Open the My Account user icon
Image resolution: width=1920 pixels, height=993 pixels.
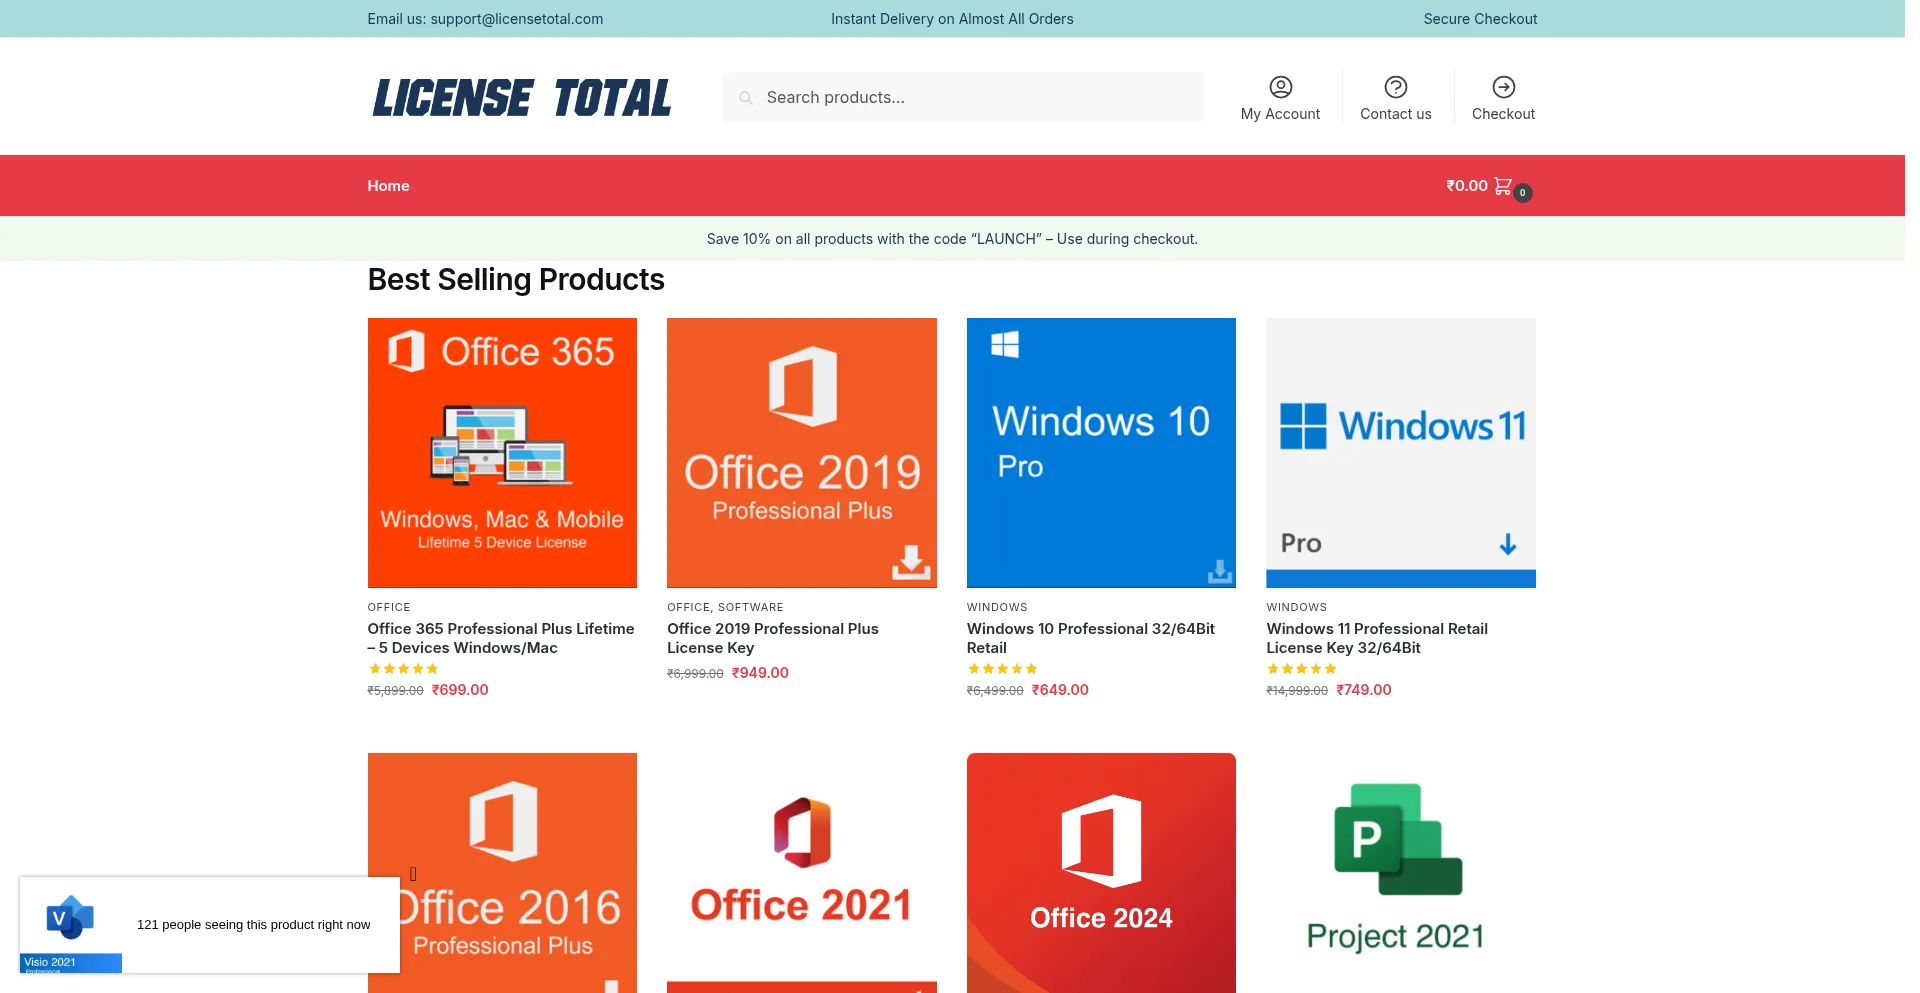[1280, 87]
